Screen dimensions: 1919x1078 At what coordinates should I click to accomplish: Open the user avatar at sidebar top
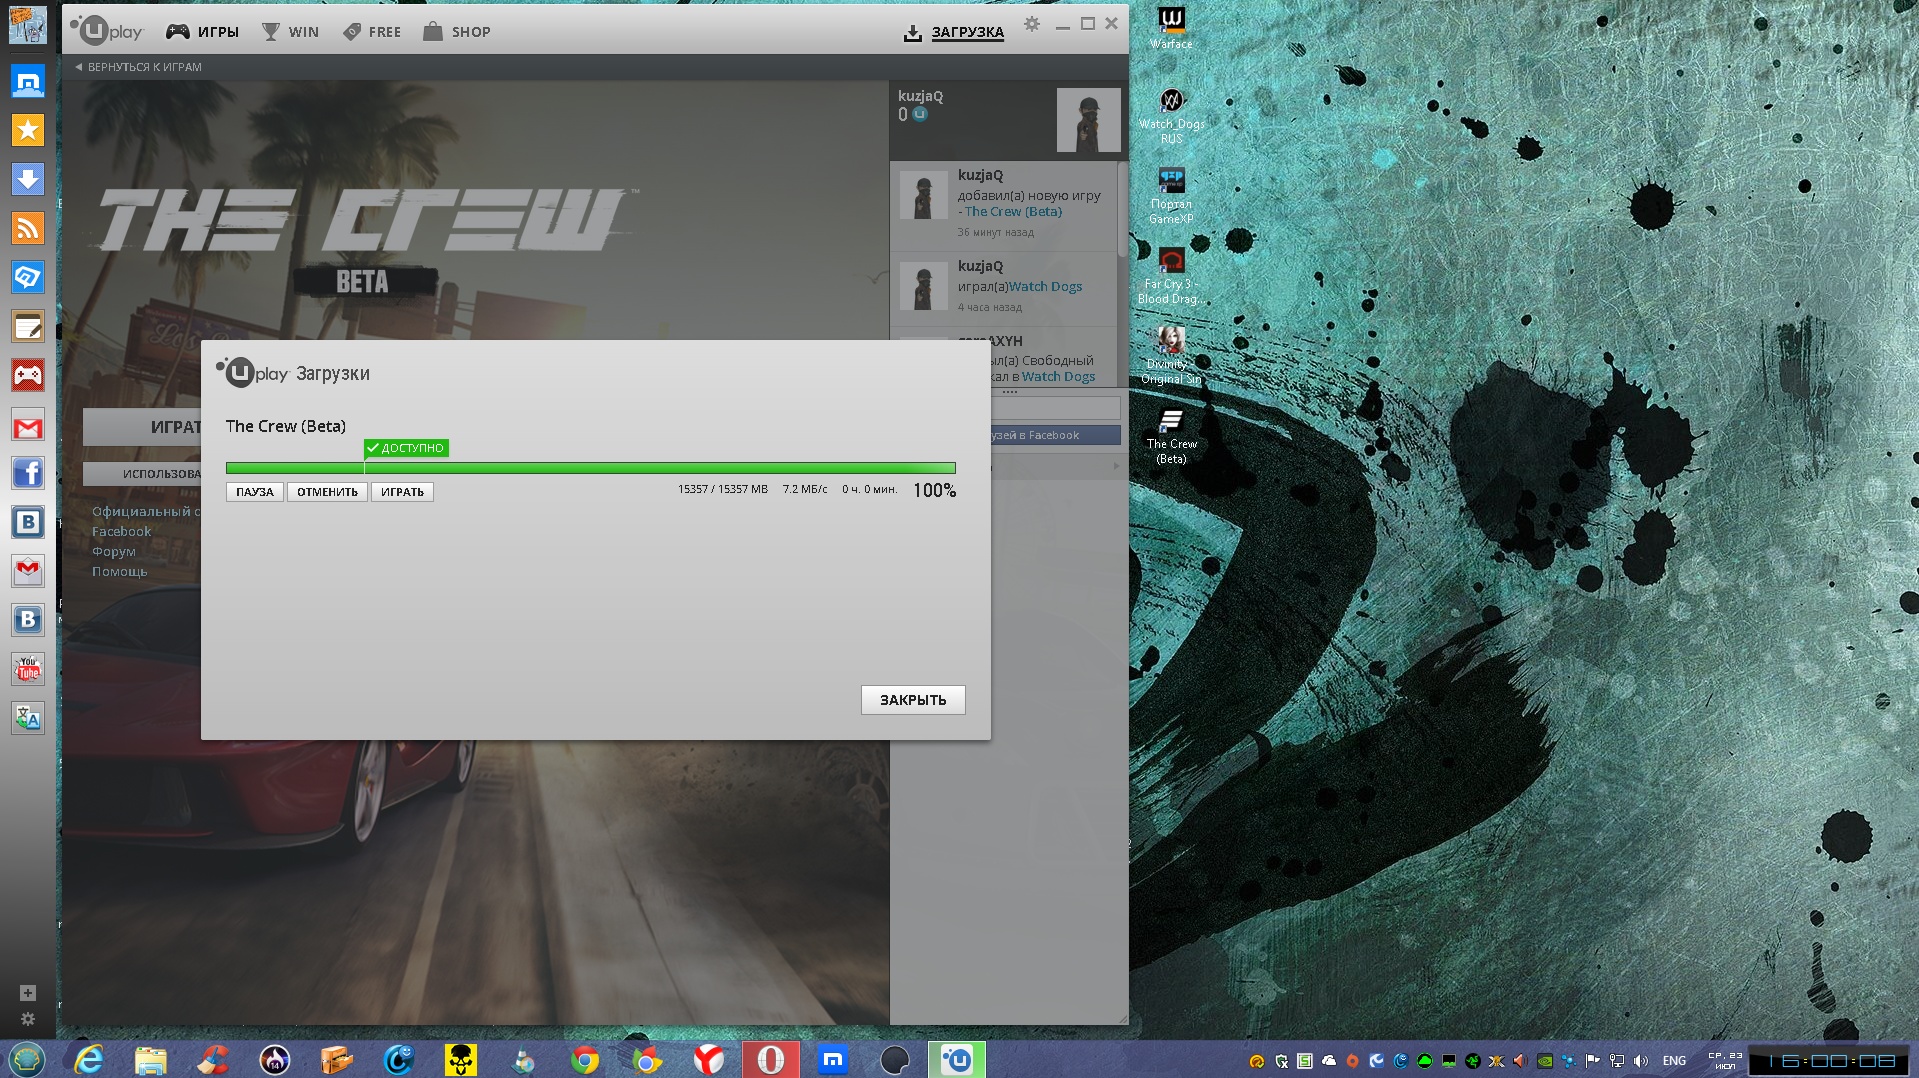(x=28, y=25)
